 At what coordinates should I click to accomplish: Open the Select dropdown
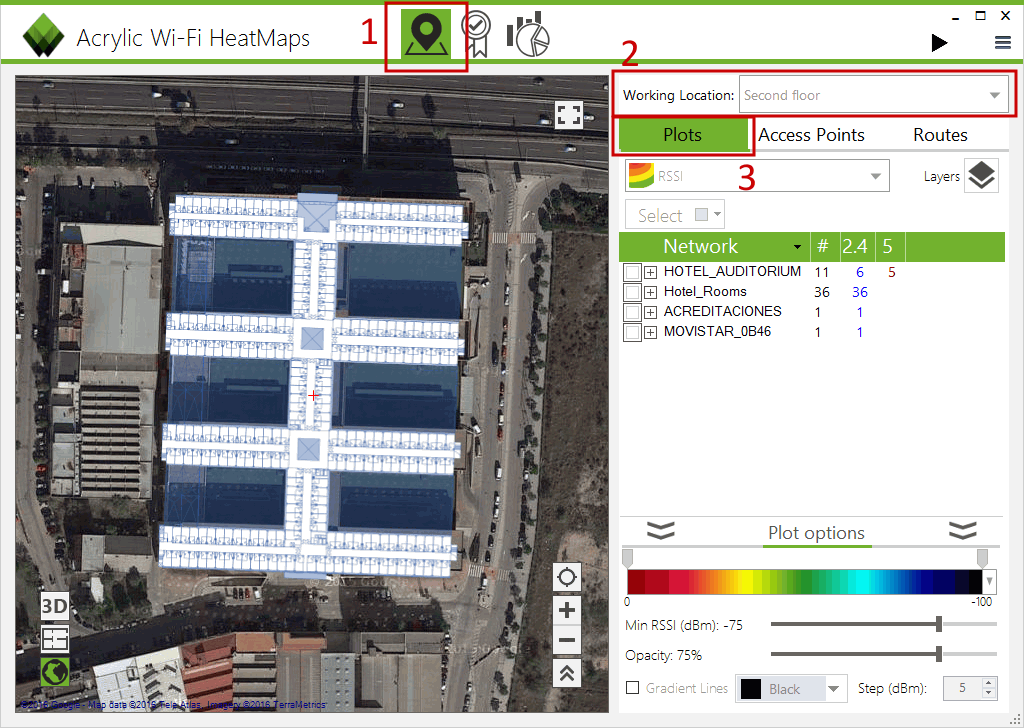[675, 215]
